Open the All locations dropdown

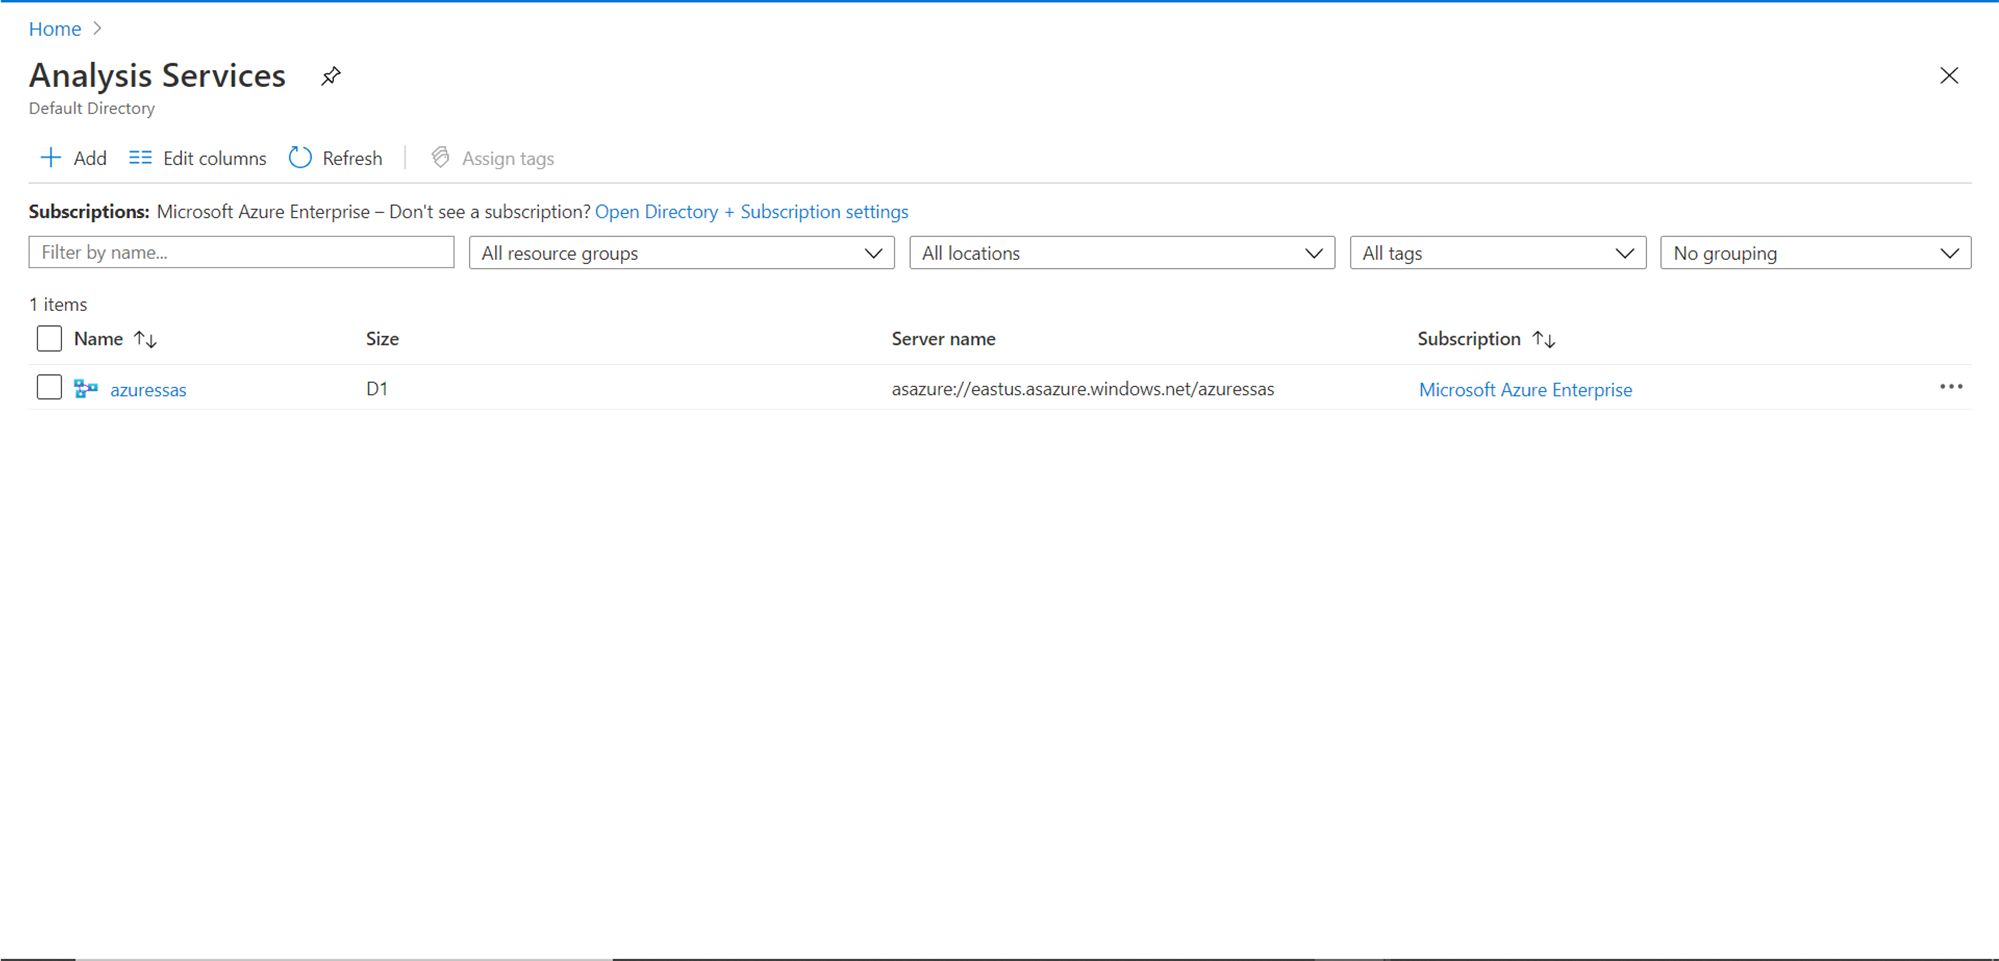(x=1122, y=253)
